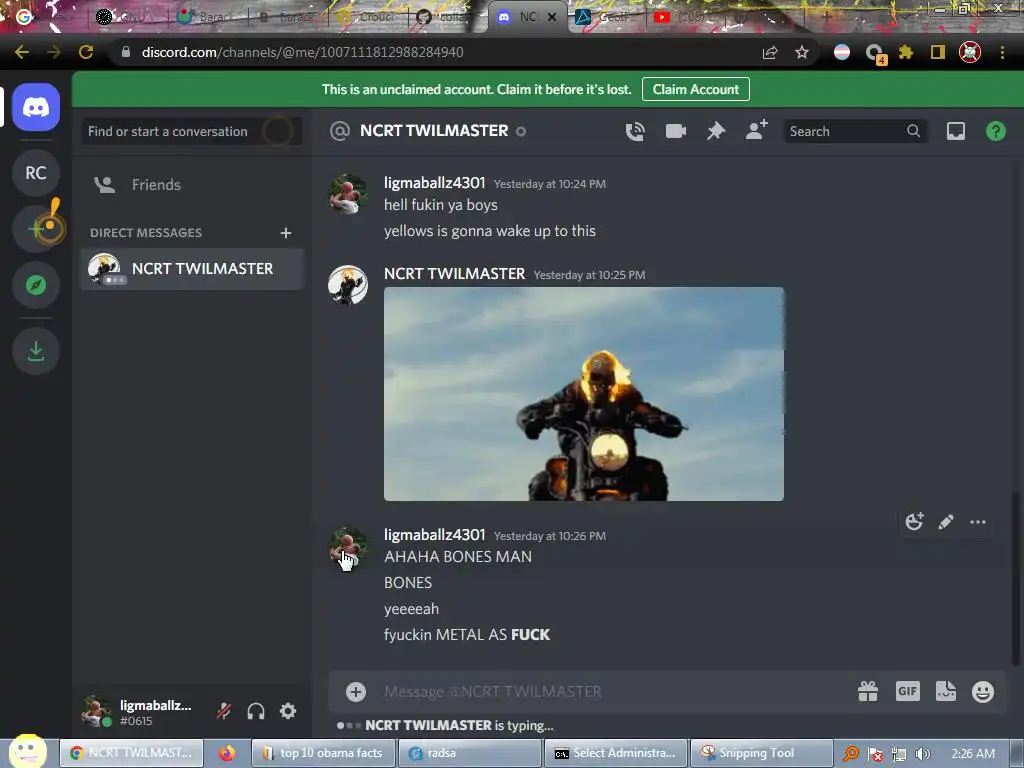Click browser back arrow
Image resolution: width=1024 pixels, height=768 pixels.
point(22,52)
